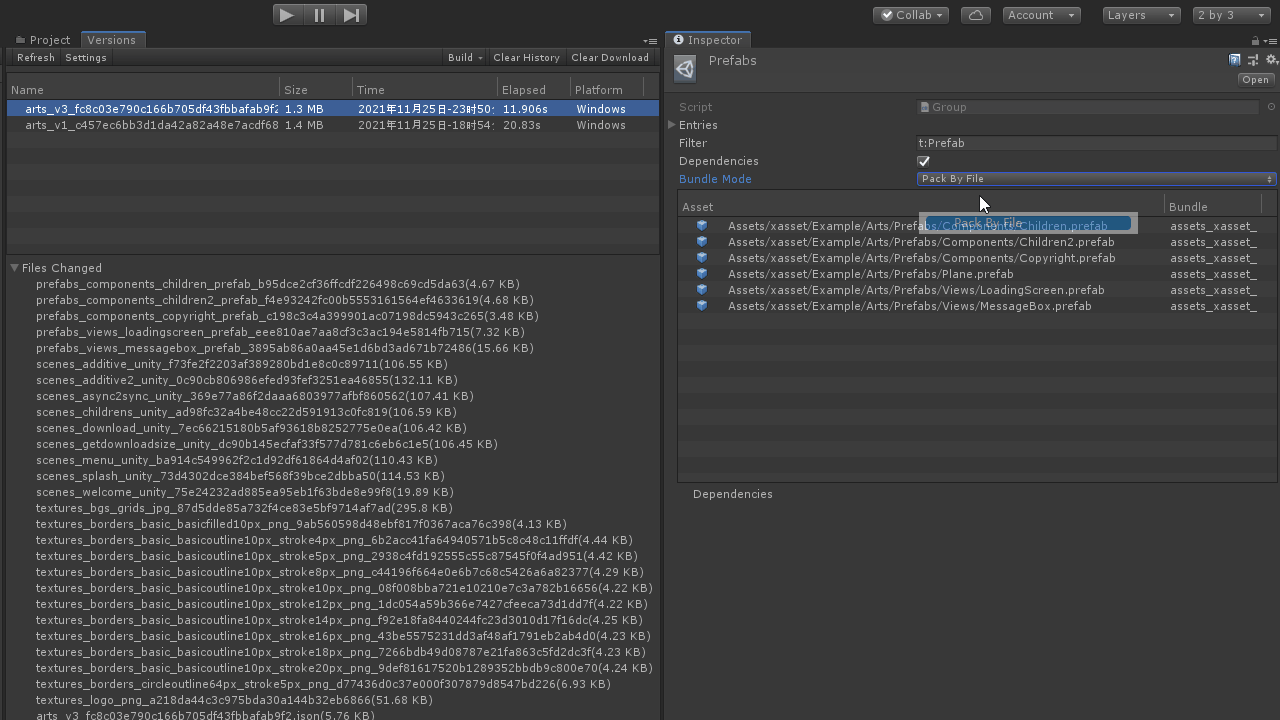
Task: Click the Filter input field
Action: [x=1096, y=143]
